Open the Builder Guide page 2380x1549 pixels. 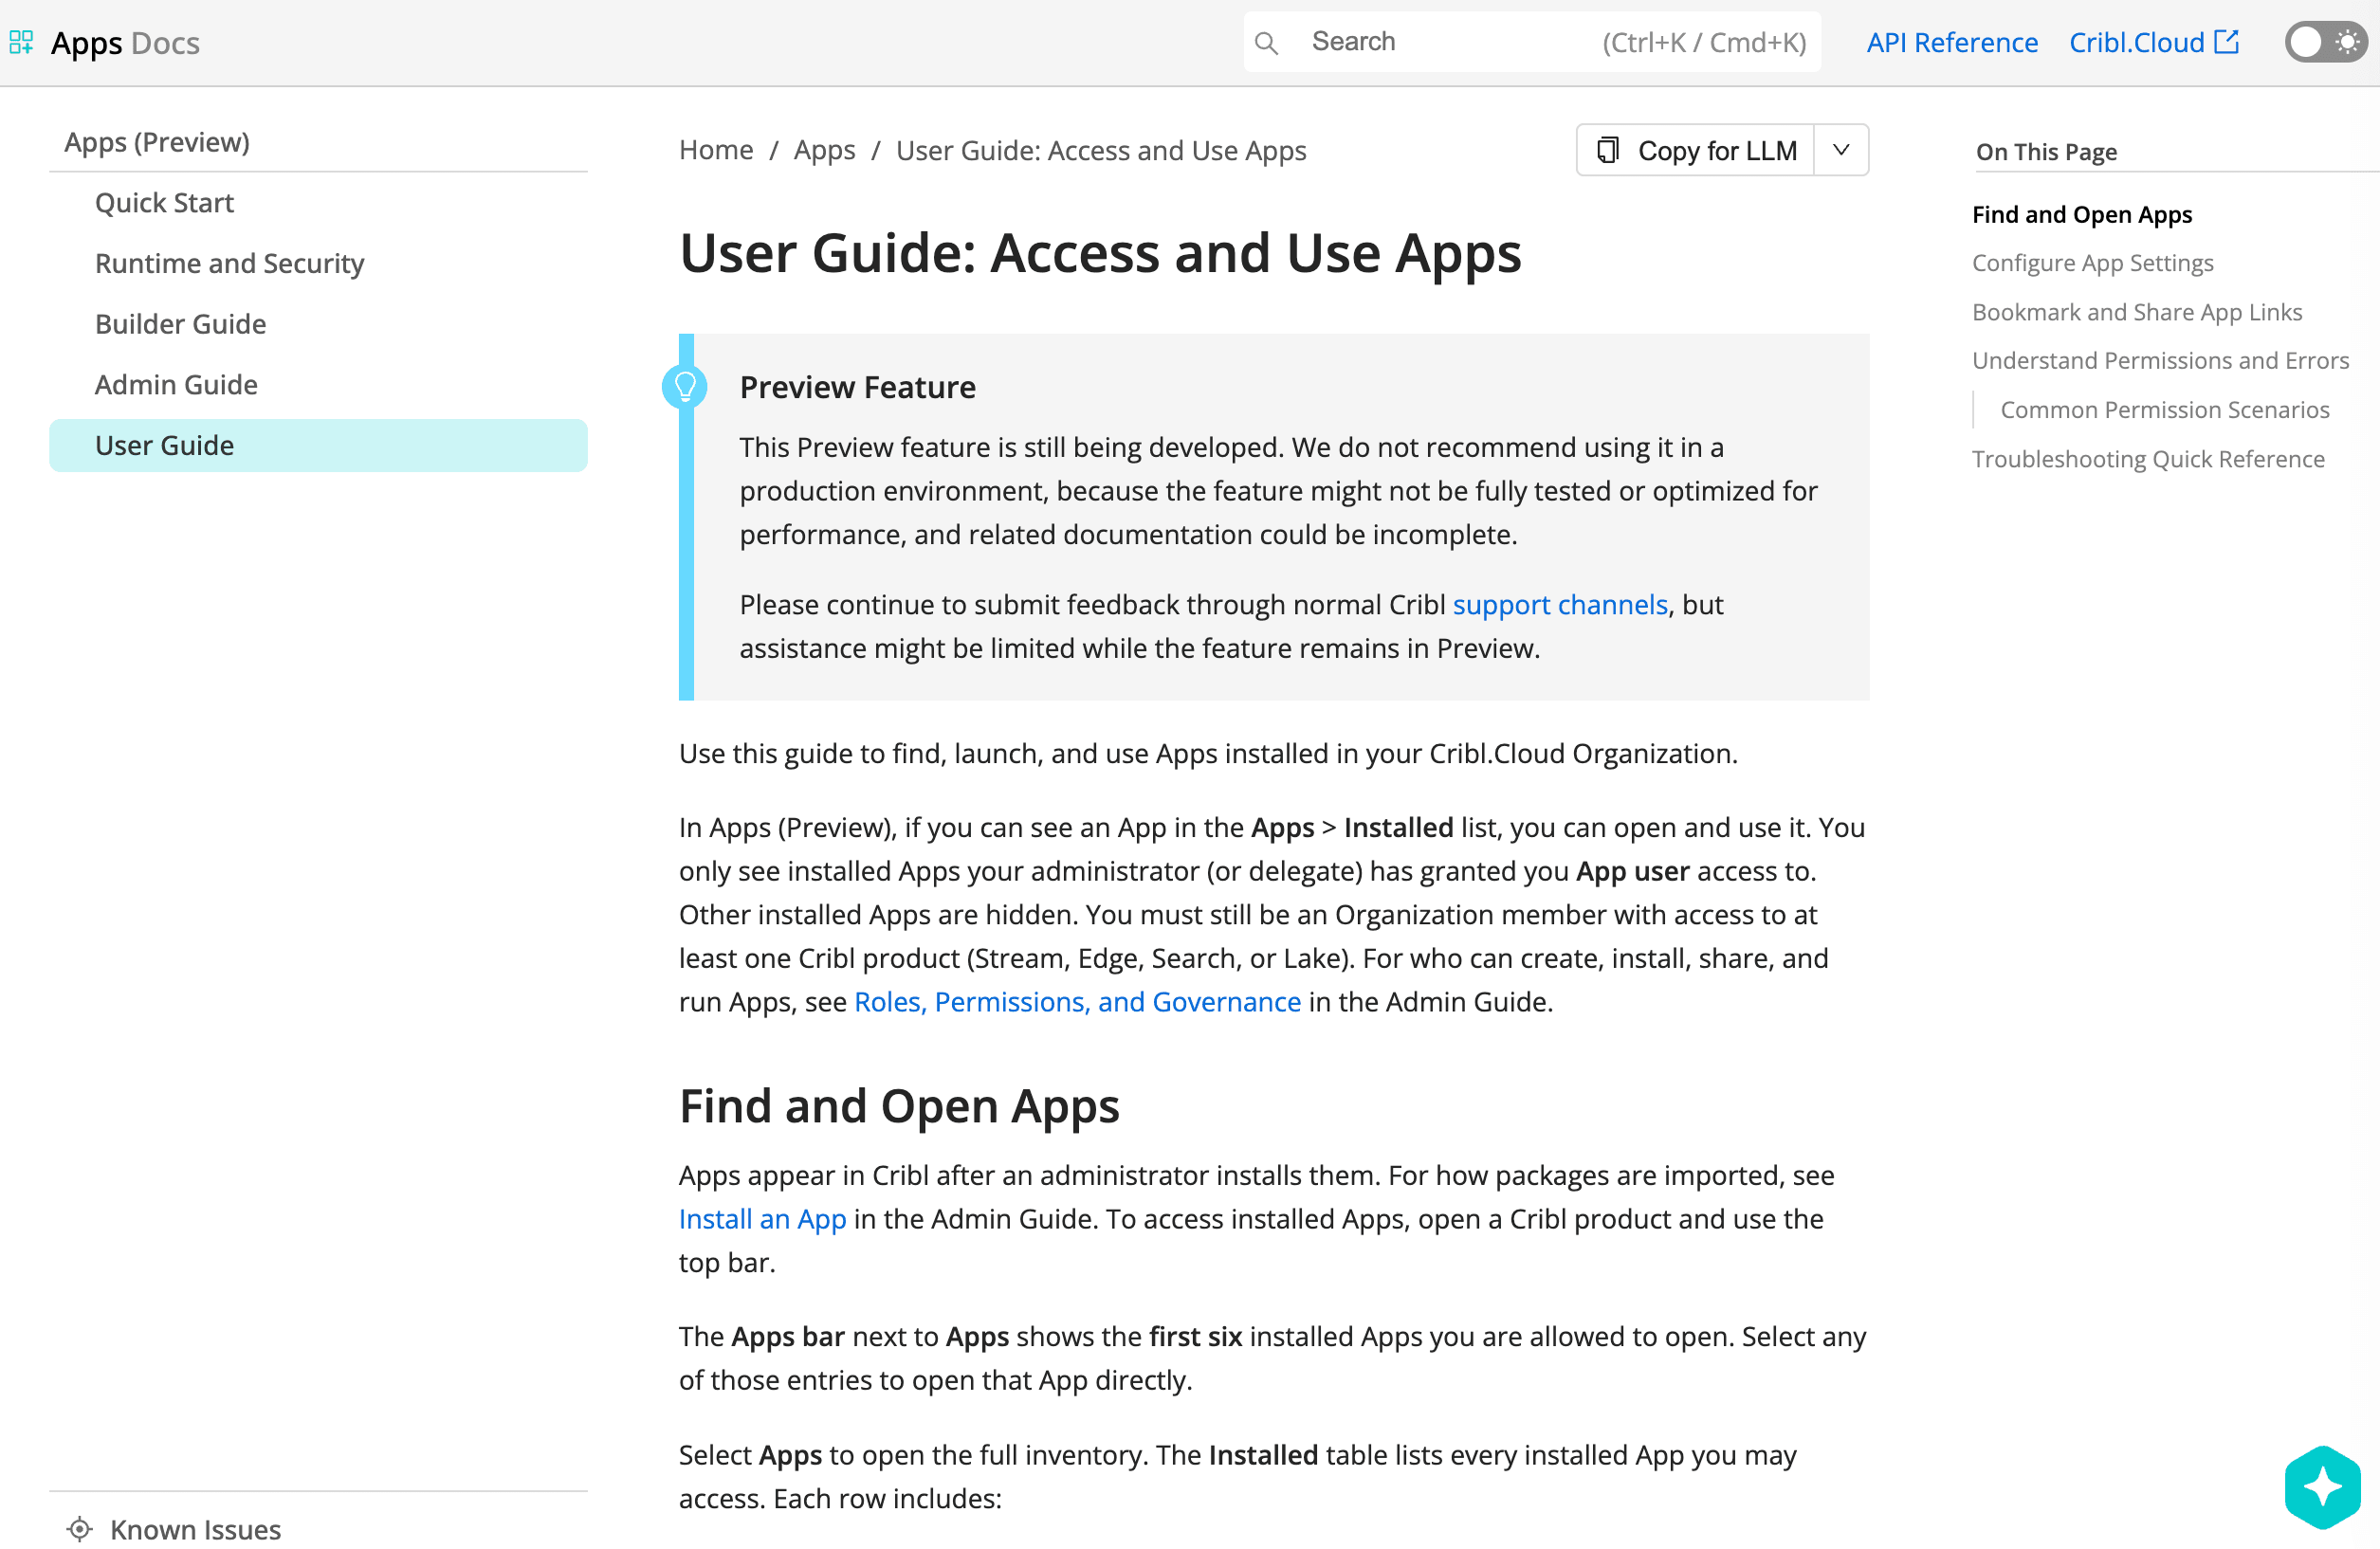180,324
